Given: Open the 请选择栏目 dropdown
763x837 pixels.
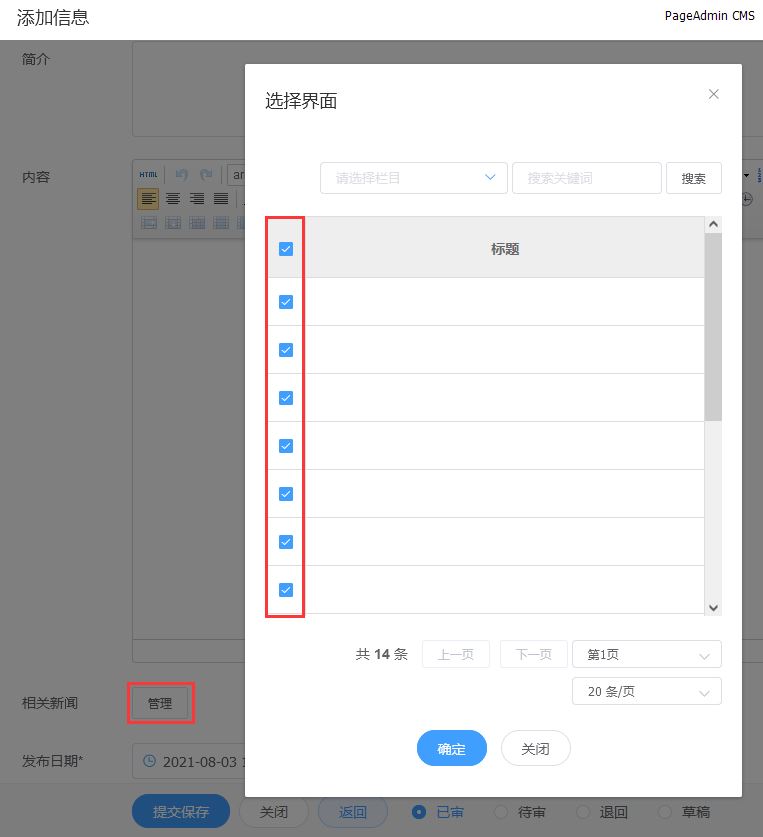Looking at the screenshot, I should point(413,178).
